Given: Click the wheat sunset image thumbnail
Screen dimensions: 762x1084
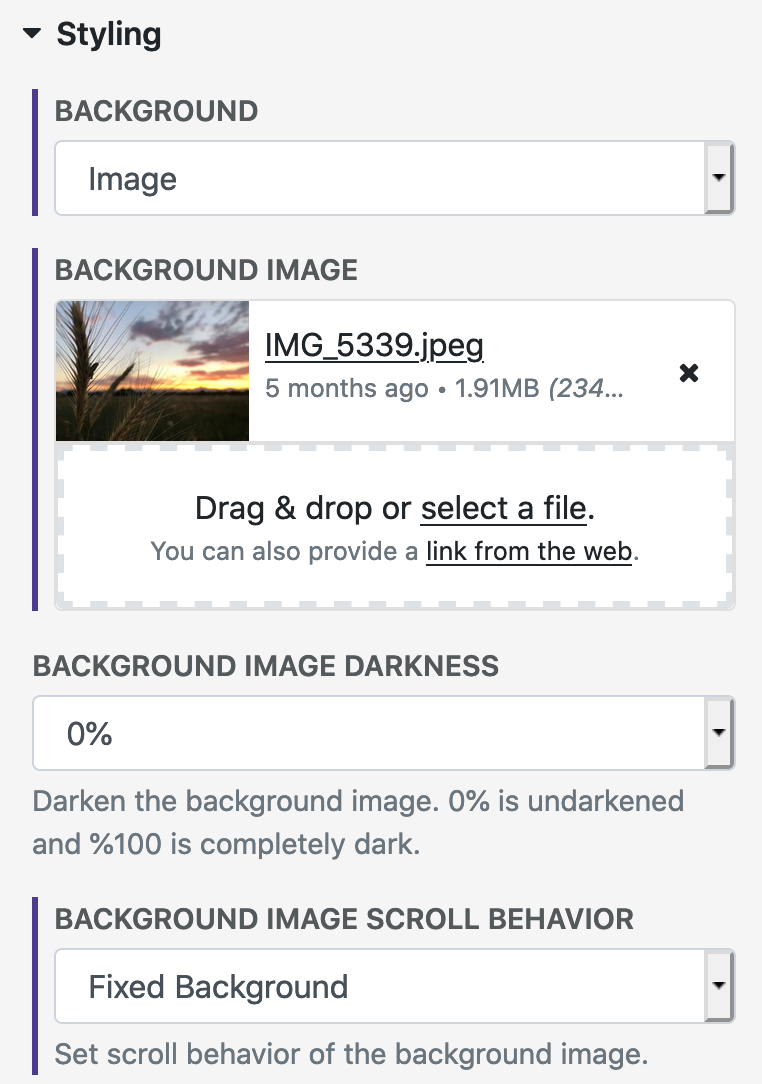Looking at the screenshot, I should tap(152, 371).
